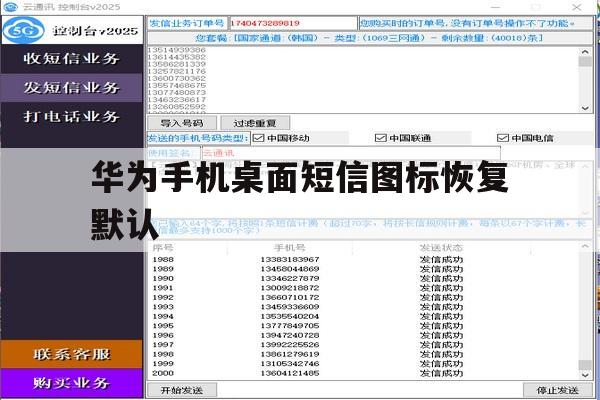Open 购买业务 purchase page

72,383
